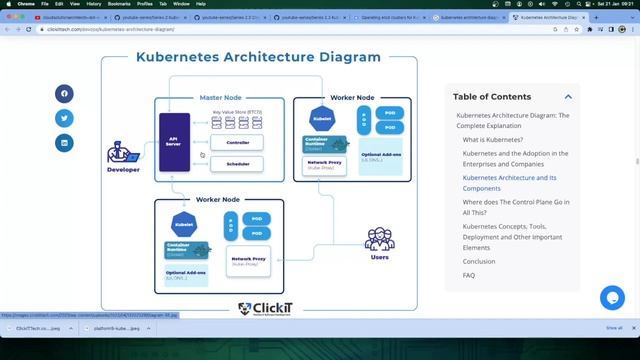The image size is (640, 360).
Task: Open a new browser tab
Action: (x=596, y=18)
